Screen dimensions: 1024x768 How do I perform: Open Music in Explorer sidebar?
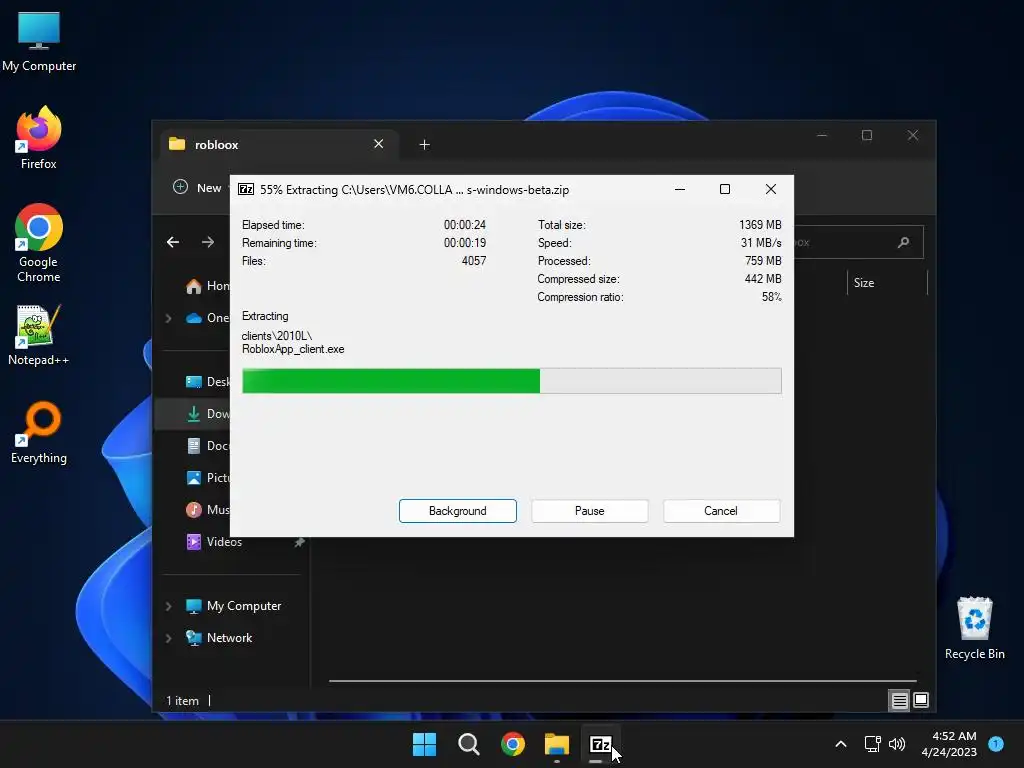[x=208, y=510]
